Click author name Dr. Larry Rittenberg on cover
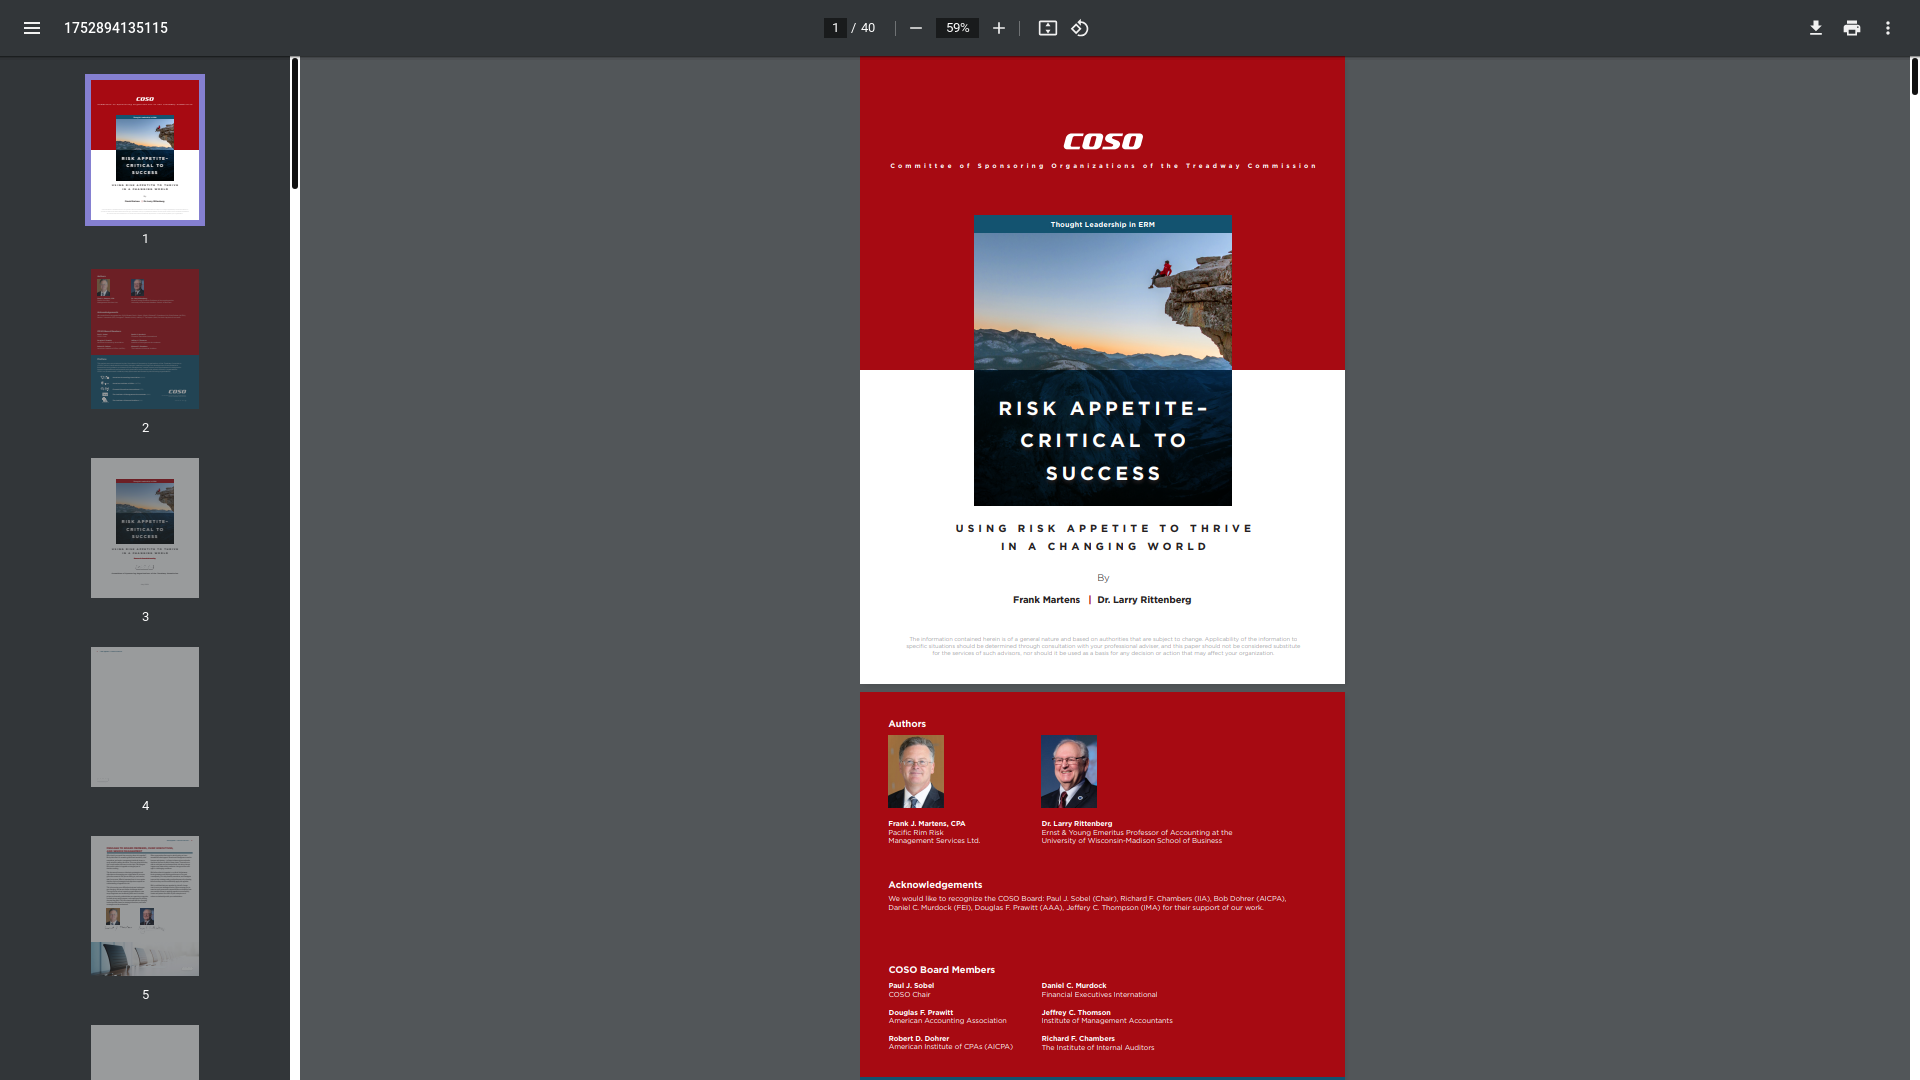The width and height of the screenshot is (1920, 1080). pyautogui.click(x=1144, y=600)
